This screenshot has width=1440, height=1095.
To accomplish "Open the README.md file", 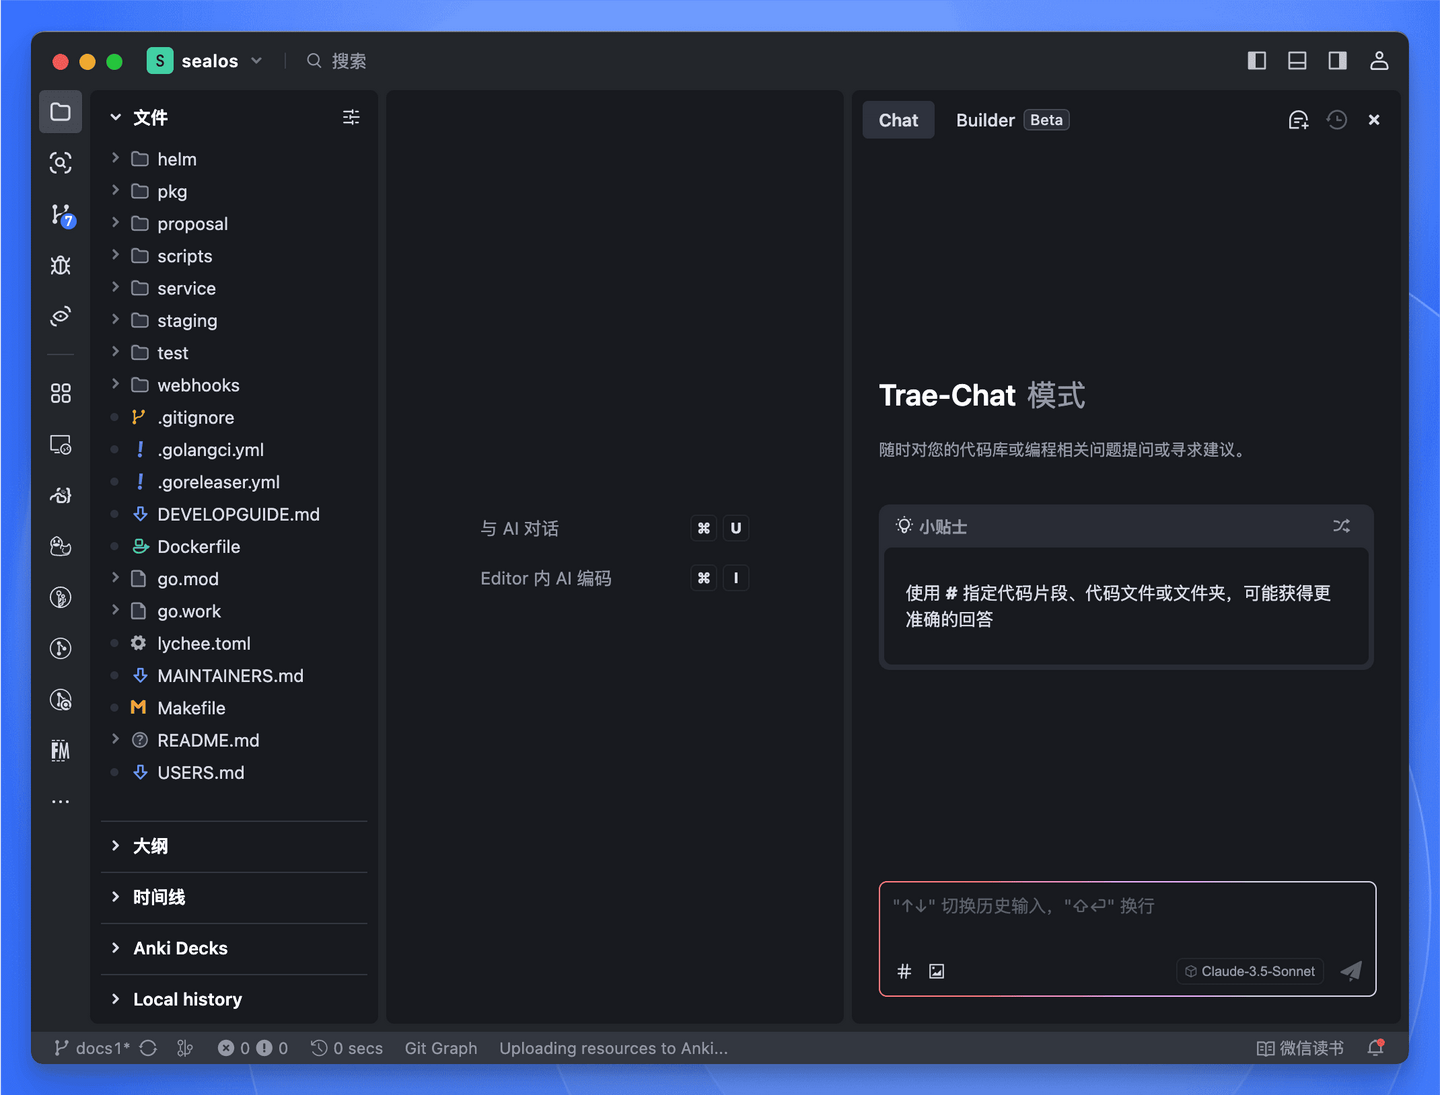I will [206, 740].
